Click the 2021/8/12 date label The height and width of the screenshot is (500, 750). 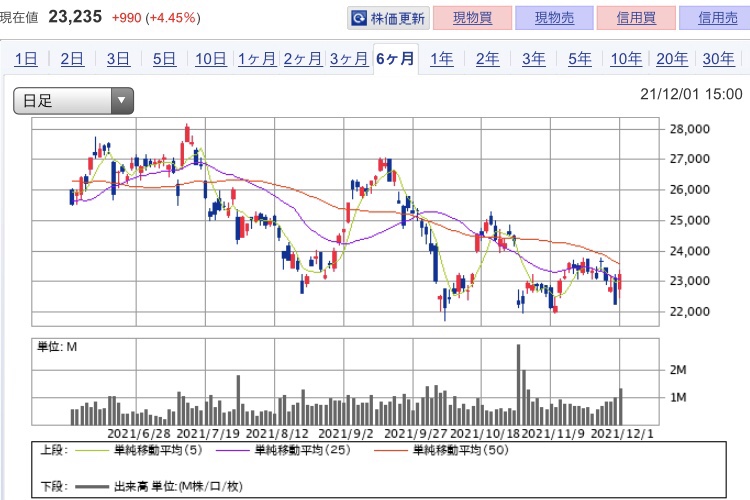tap(277, 434)
